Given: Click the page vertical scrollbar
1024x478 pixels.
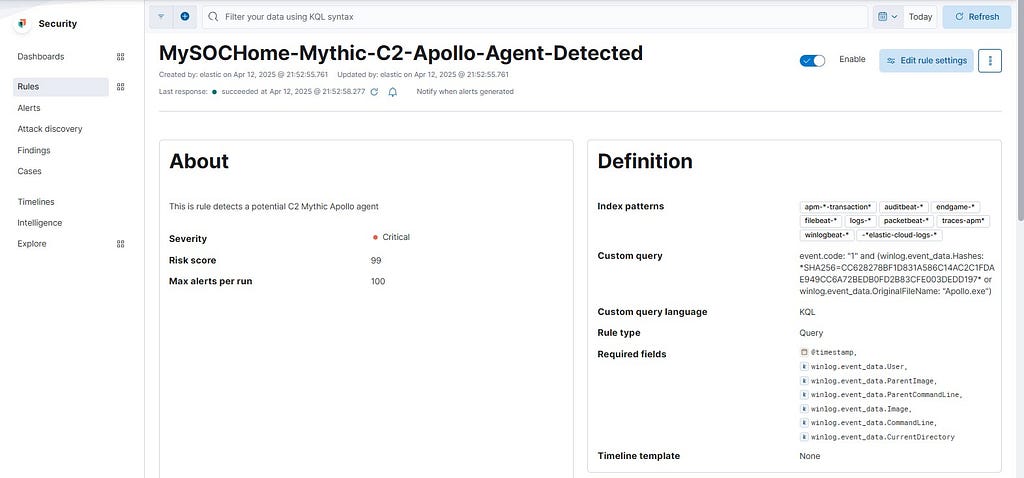Looking at the screenshot, I should click(1021, 111).
